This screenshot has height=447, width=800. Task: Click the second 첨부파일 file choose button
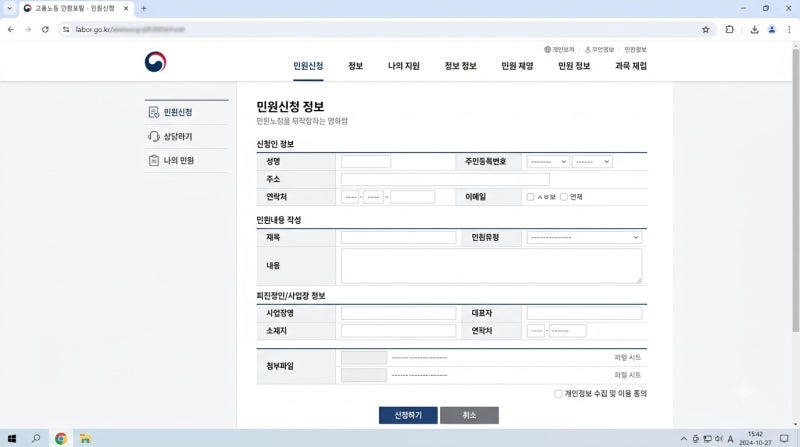click(364, 375)
